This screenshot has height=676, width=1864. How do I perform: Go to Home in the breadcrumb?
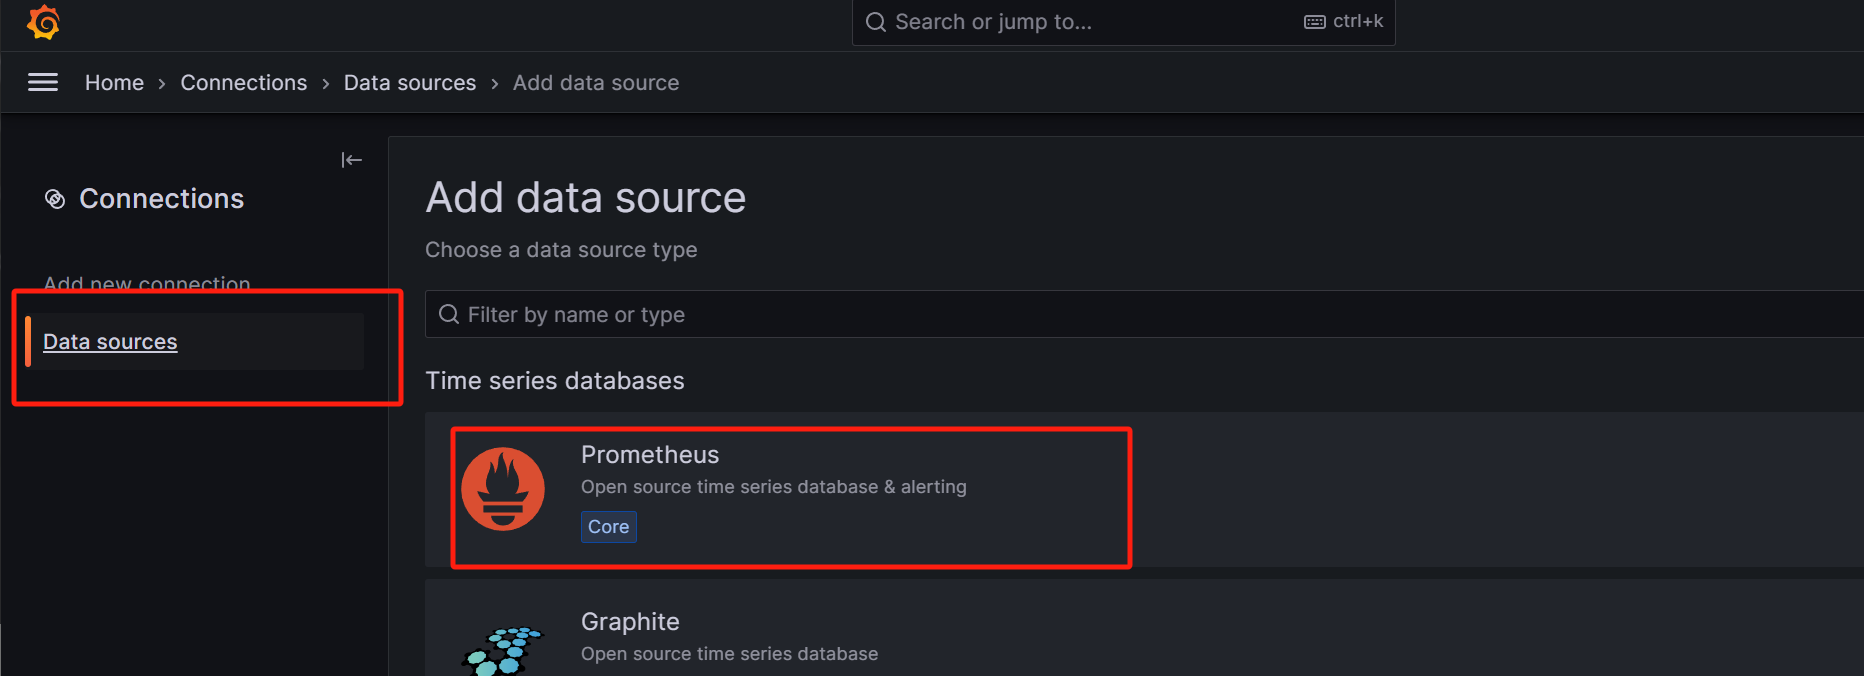tap(114, 83)
